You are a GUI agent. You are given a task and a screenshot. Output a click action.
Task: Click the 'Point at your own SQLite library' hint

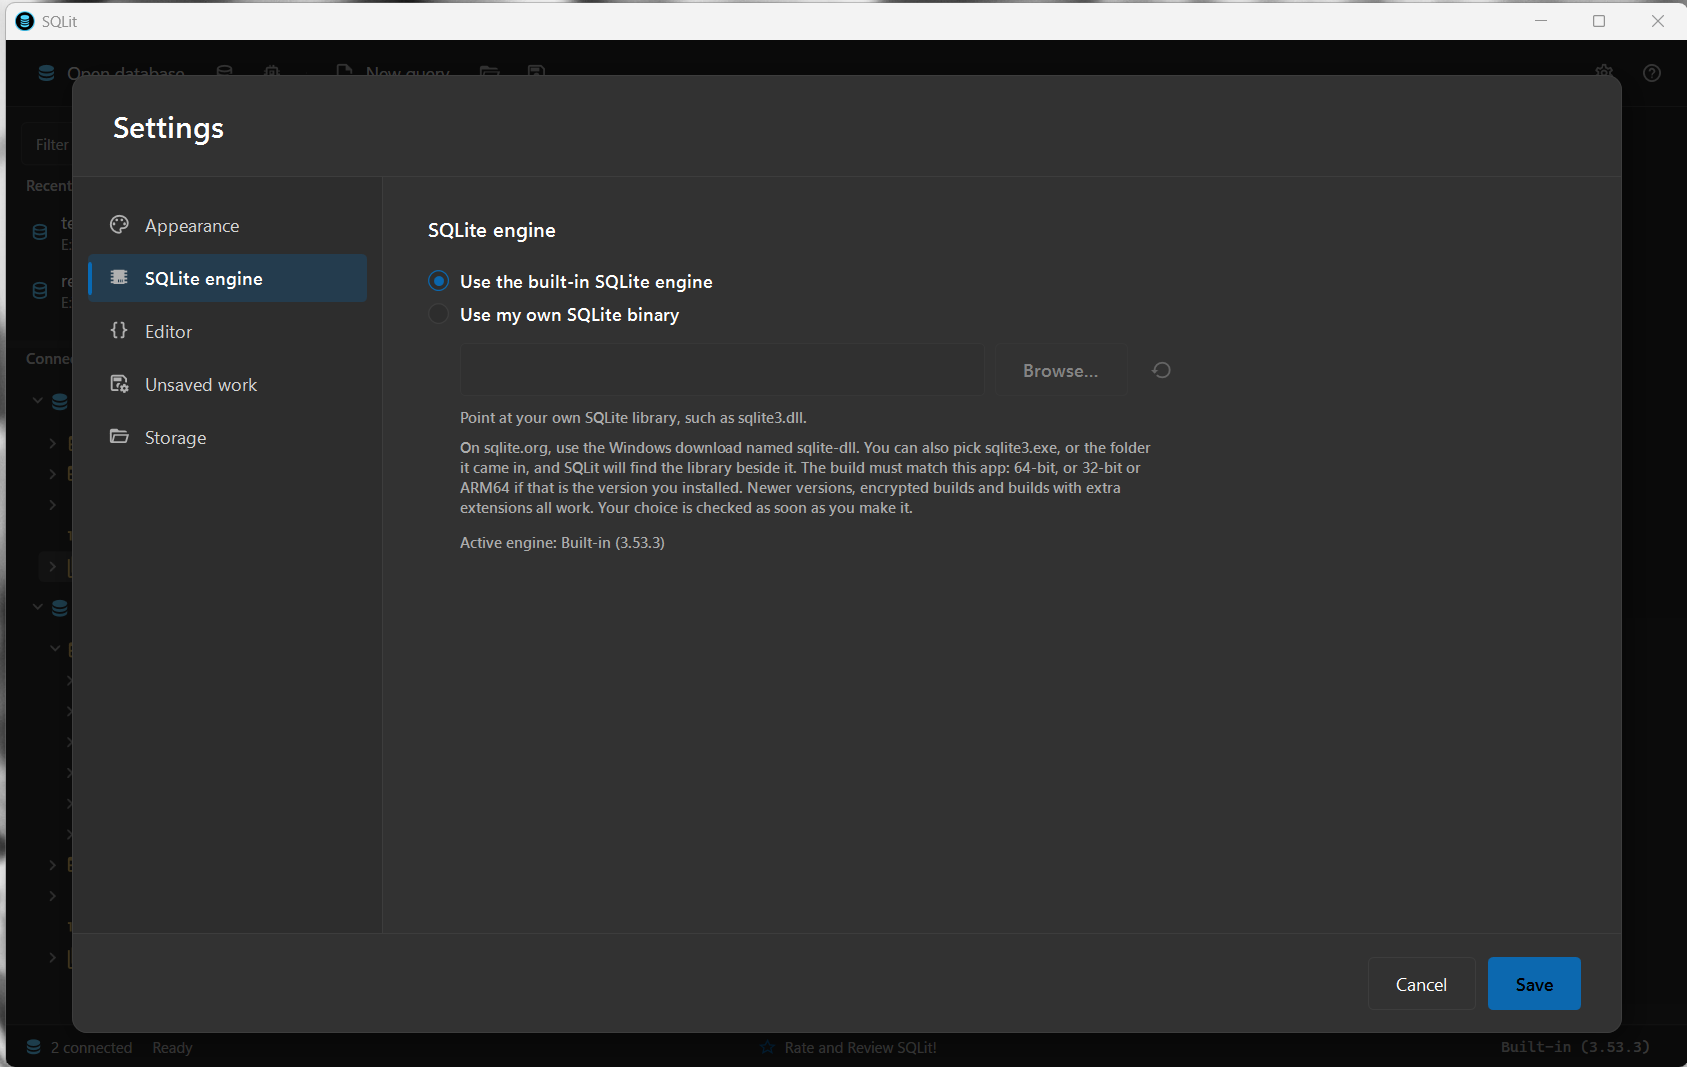tap(633, 417)
